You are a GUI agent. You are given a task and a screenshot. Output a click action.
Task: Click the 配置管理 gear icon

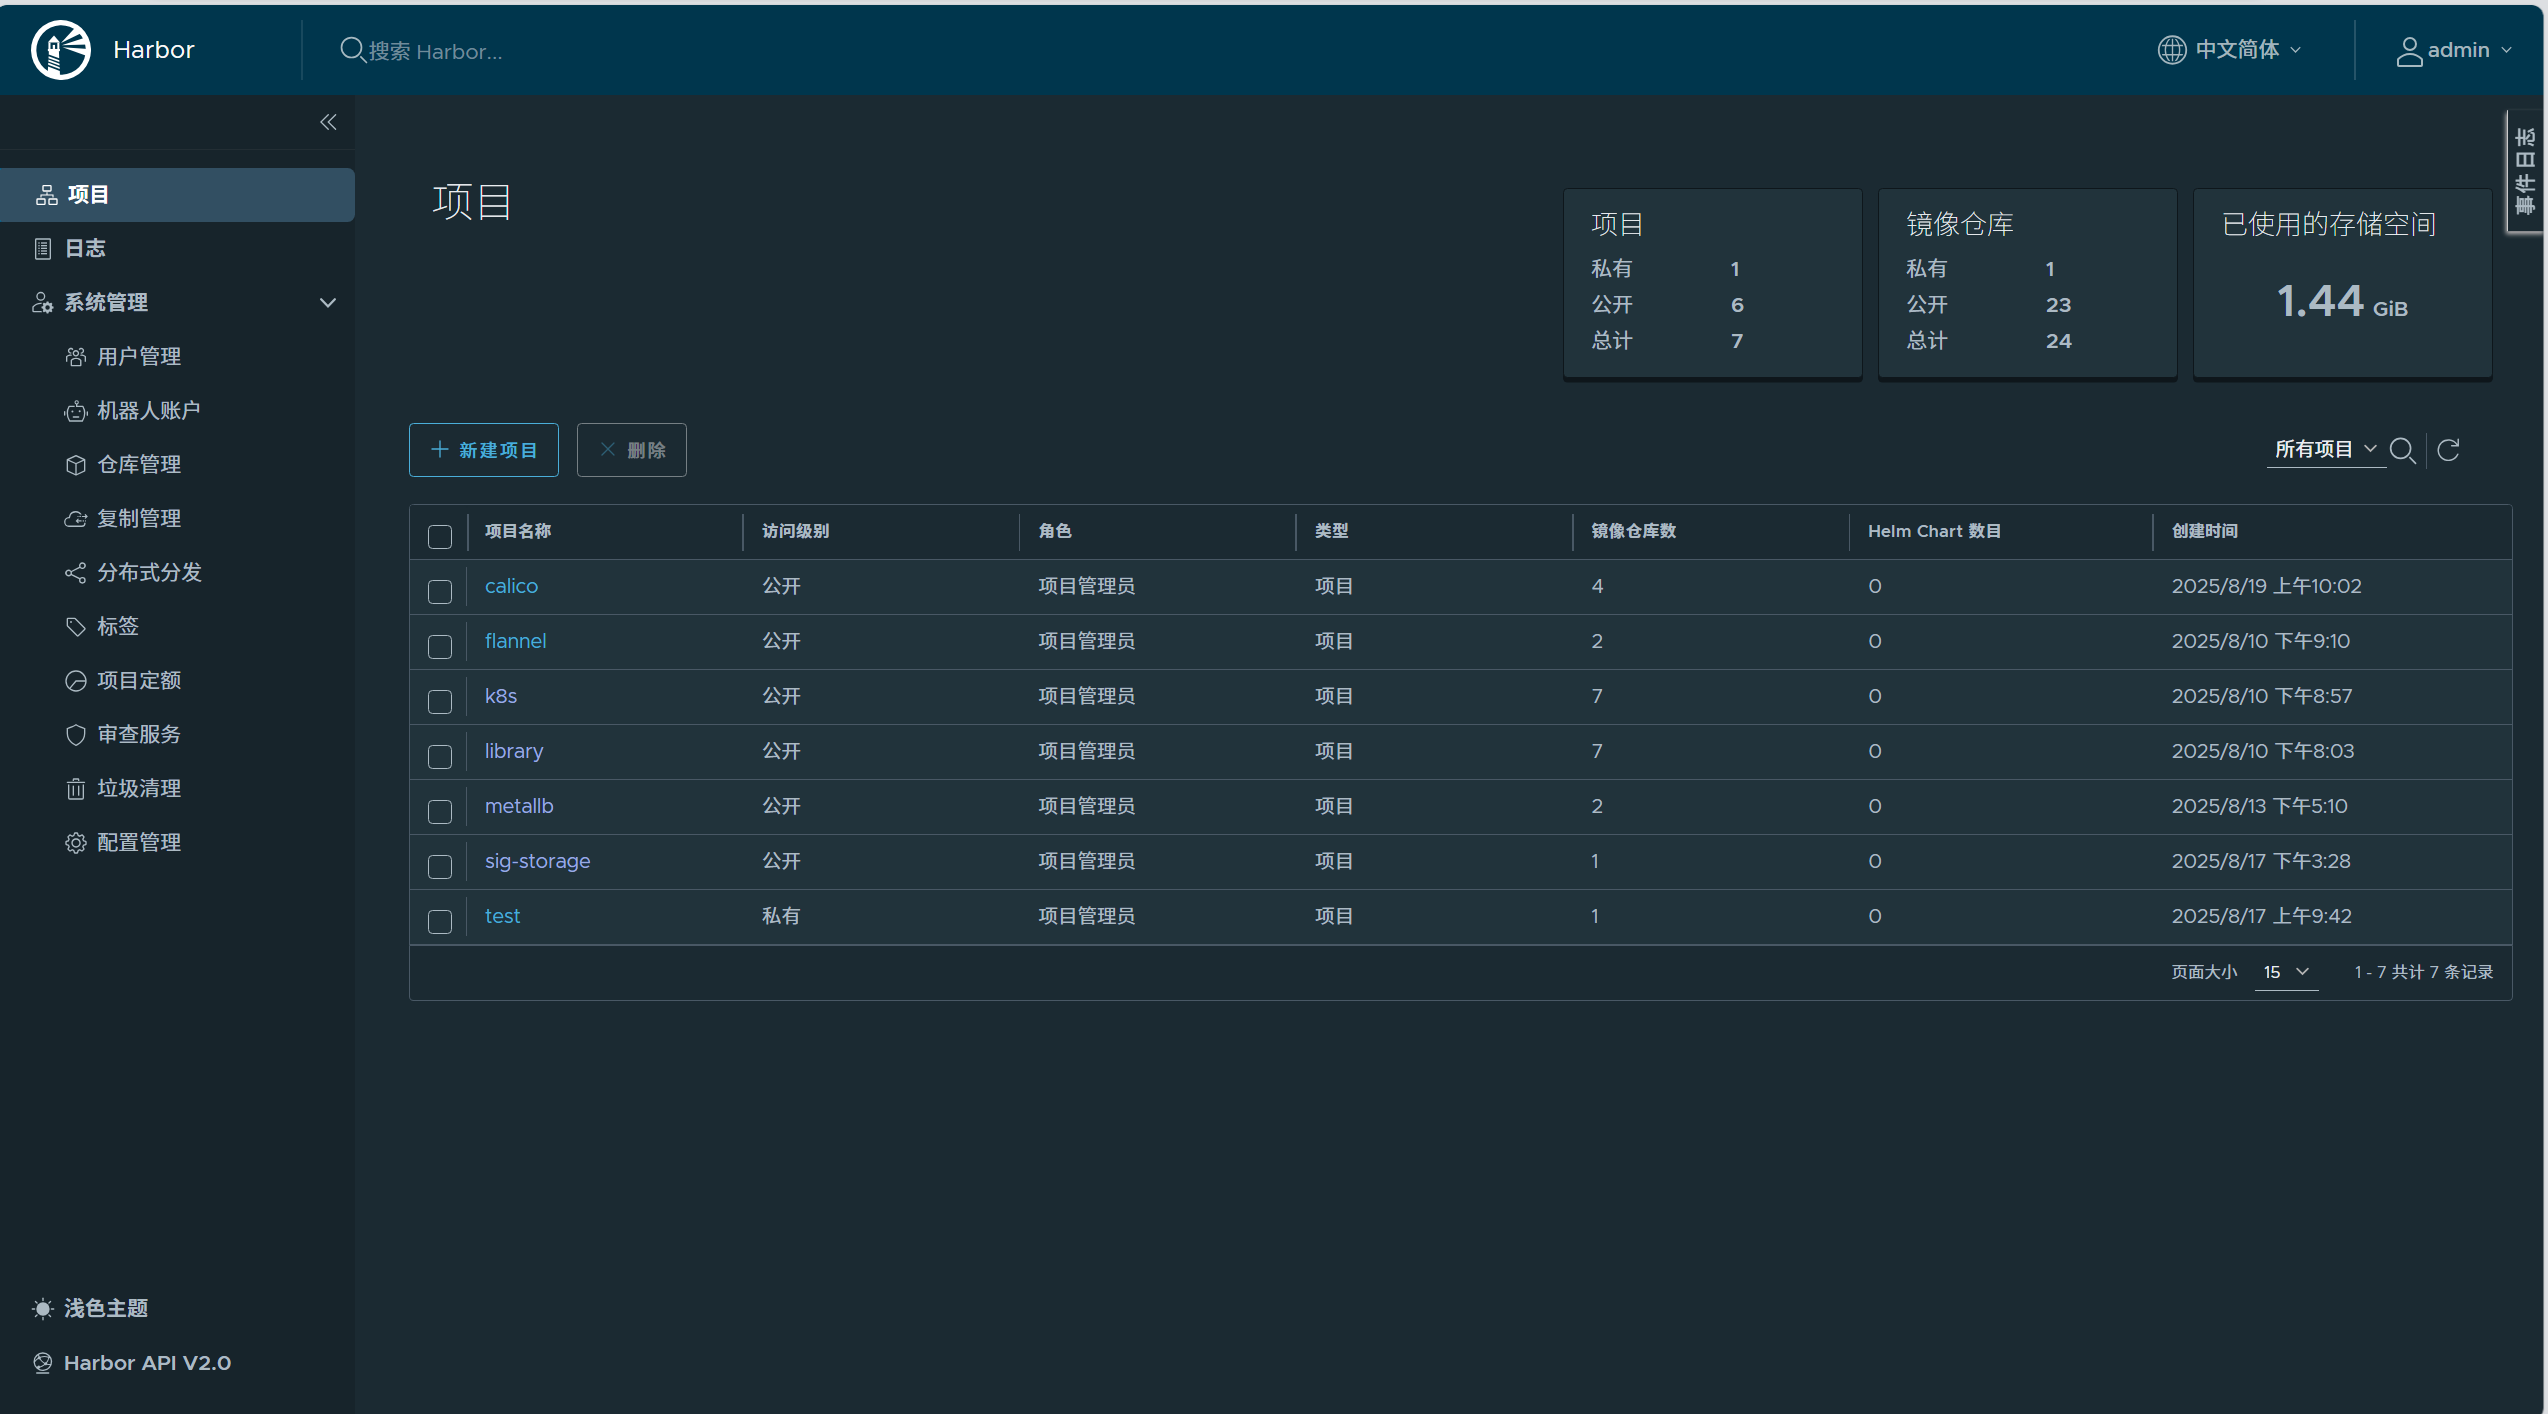(x=76, y=843)
